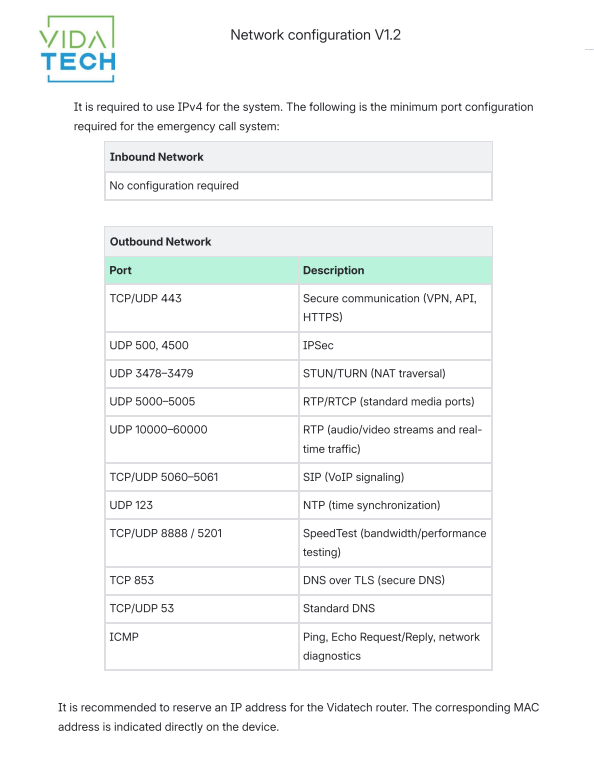Click the Port column header
The image size is (594, 772).
click(x=201, y=270)
